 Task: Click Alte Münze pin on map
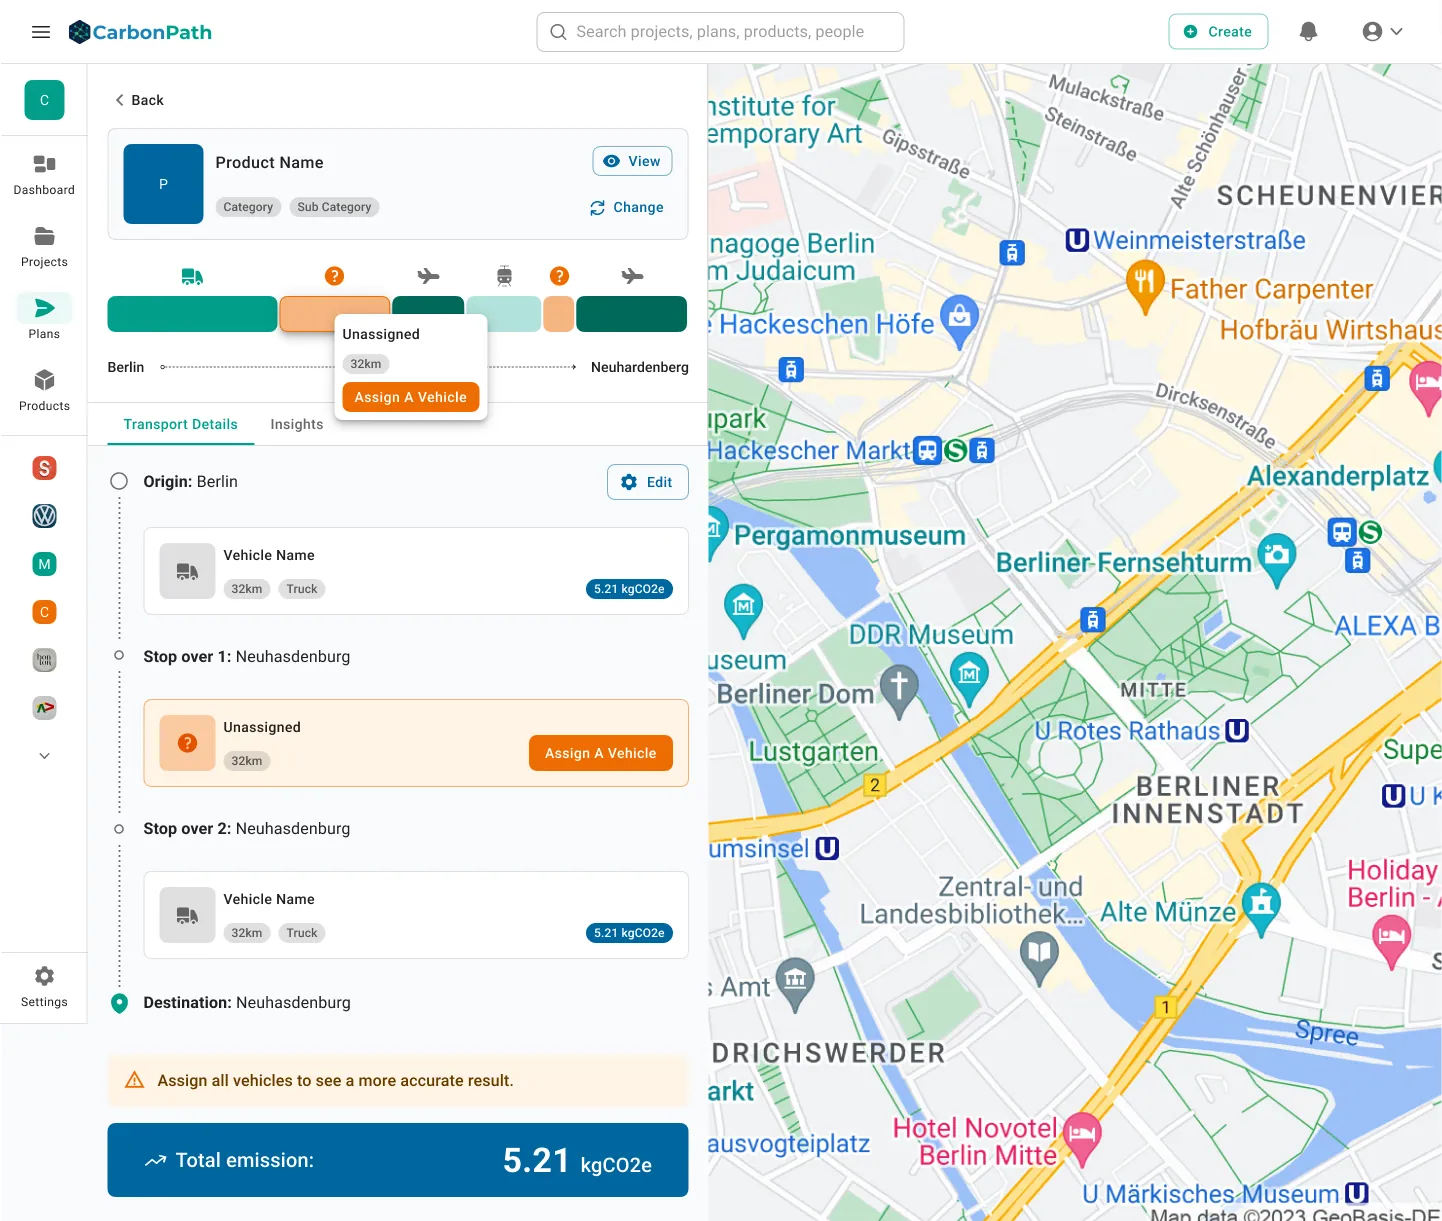click(x=1261, y=909)
